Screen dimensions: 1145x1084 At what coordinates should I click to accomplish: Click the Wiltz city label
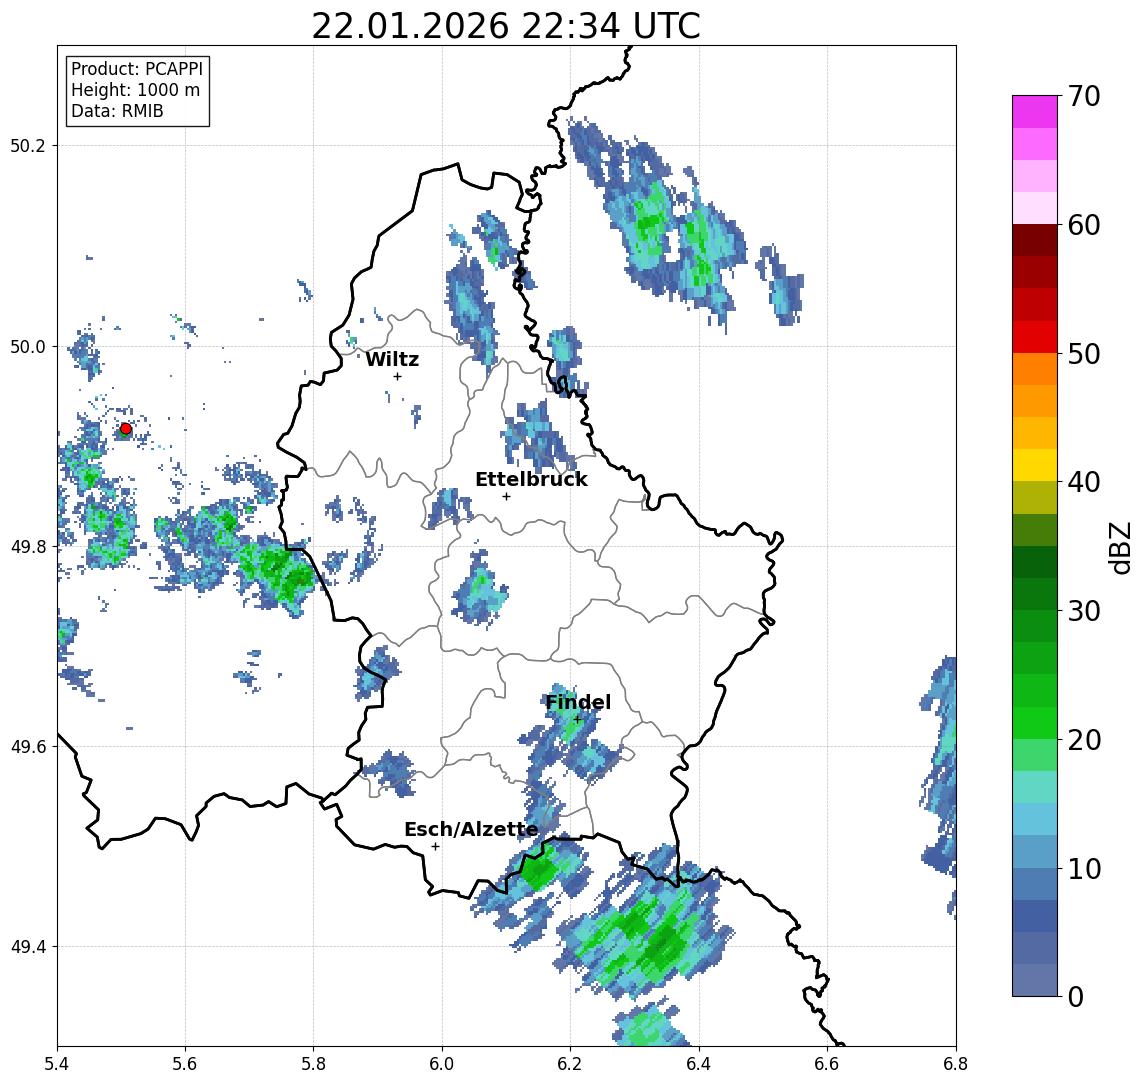coord(392,359)
